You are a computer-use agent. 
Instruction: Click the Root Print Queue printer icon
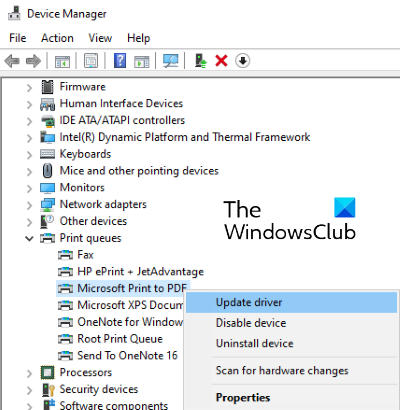(65, 339)
